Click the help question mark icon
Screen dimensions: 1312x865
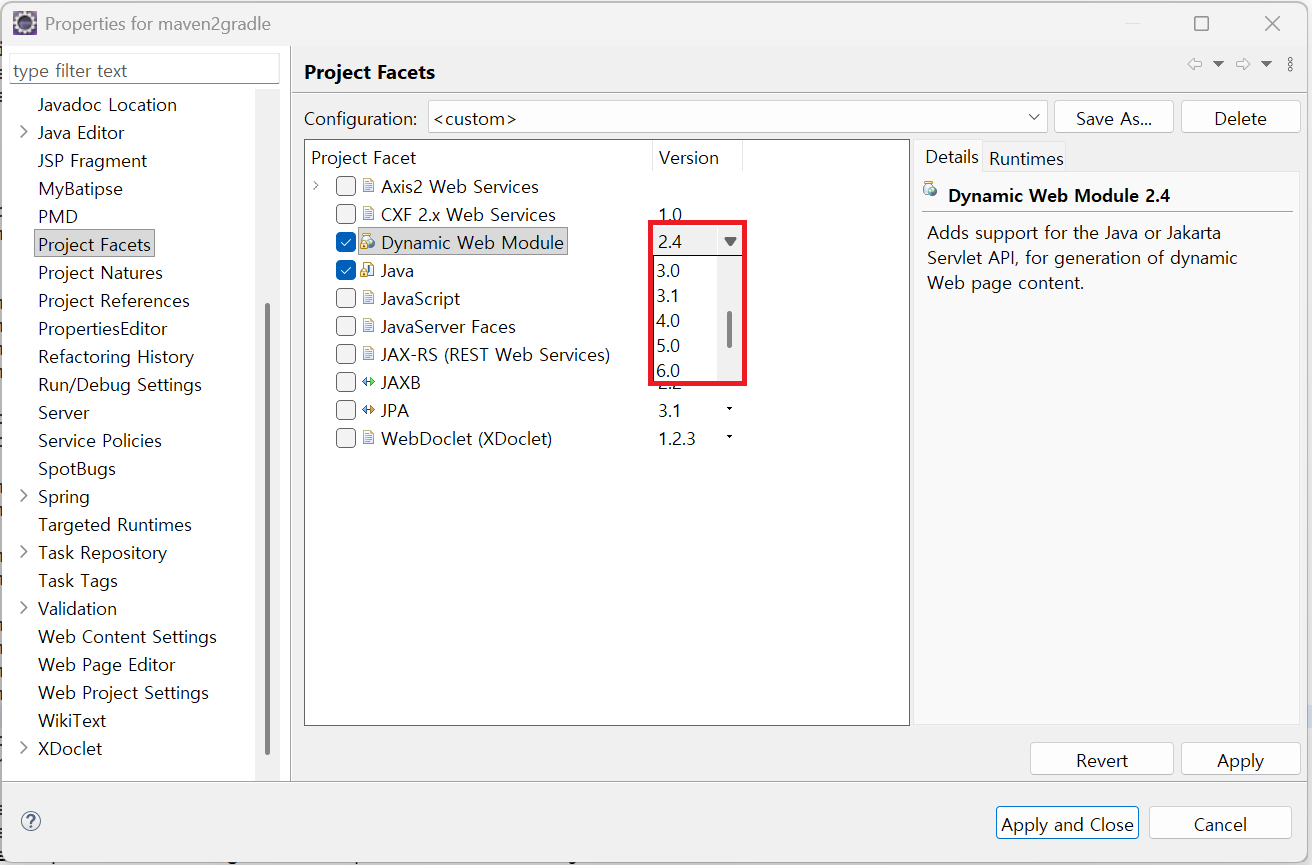tap(31, 822)
